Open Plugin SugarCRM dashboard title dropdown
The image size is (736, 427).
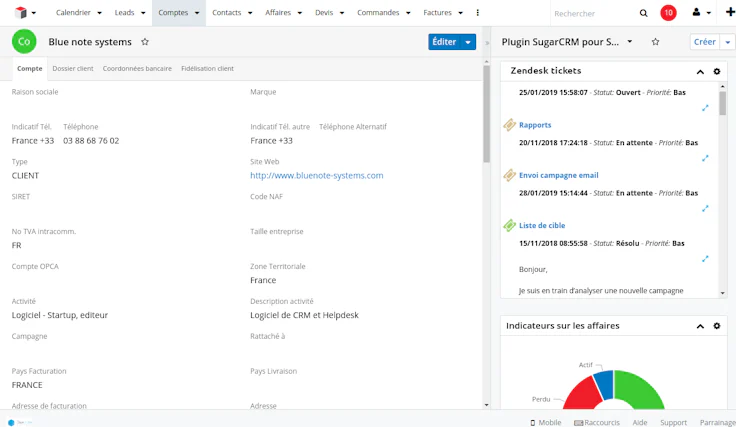click(x=629, y=41)
